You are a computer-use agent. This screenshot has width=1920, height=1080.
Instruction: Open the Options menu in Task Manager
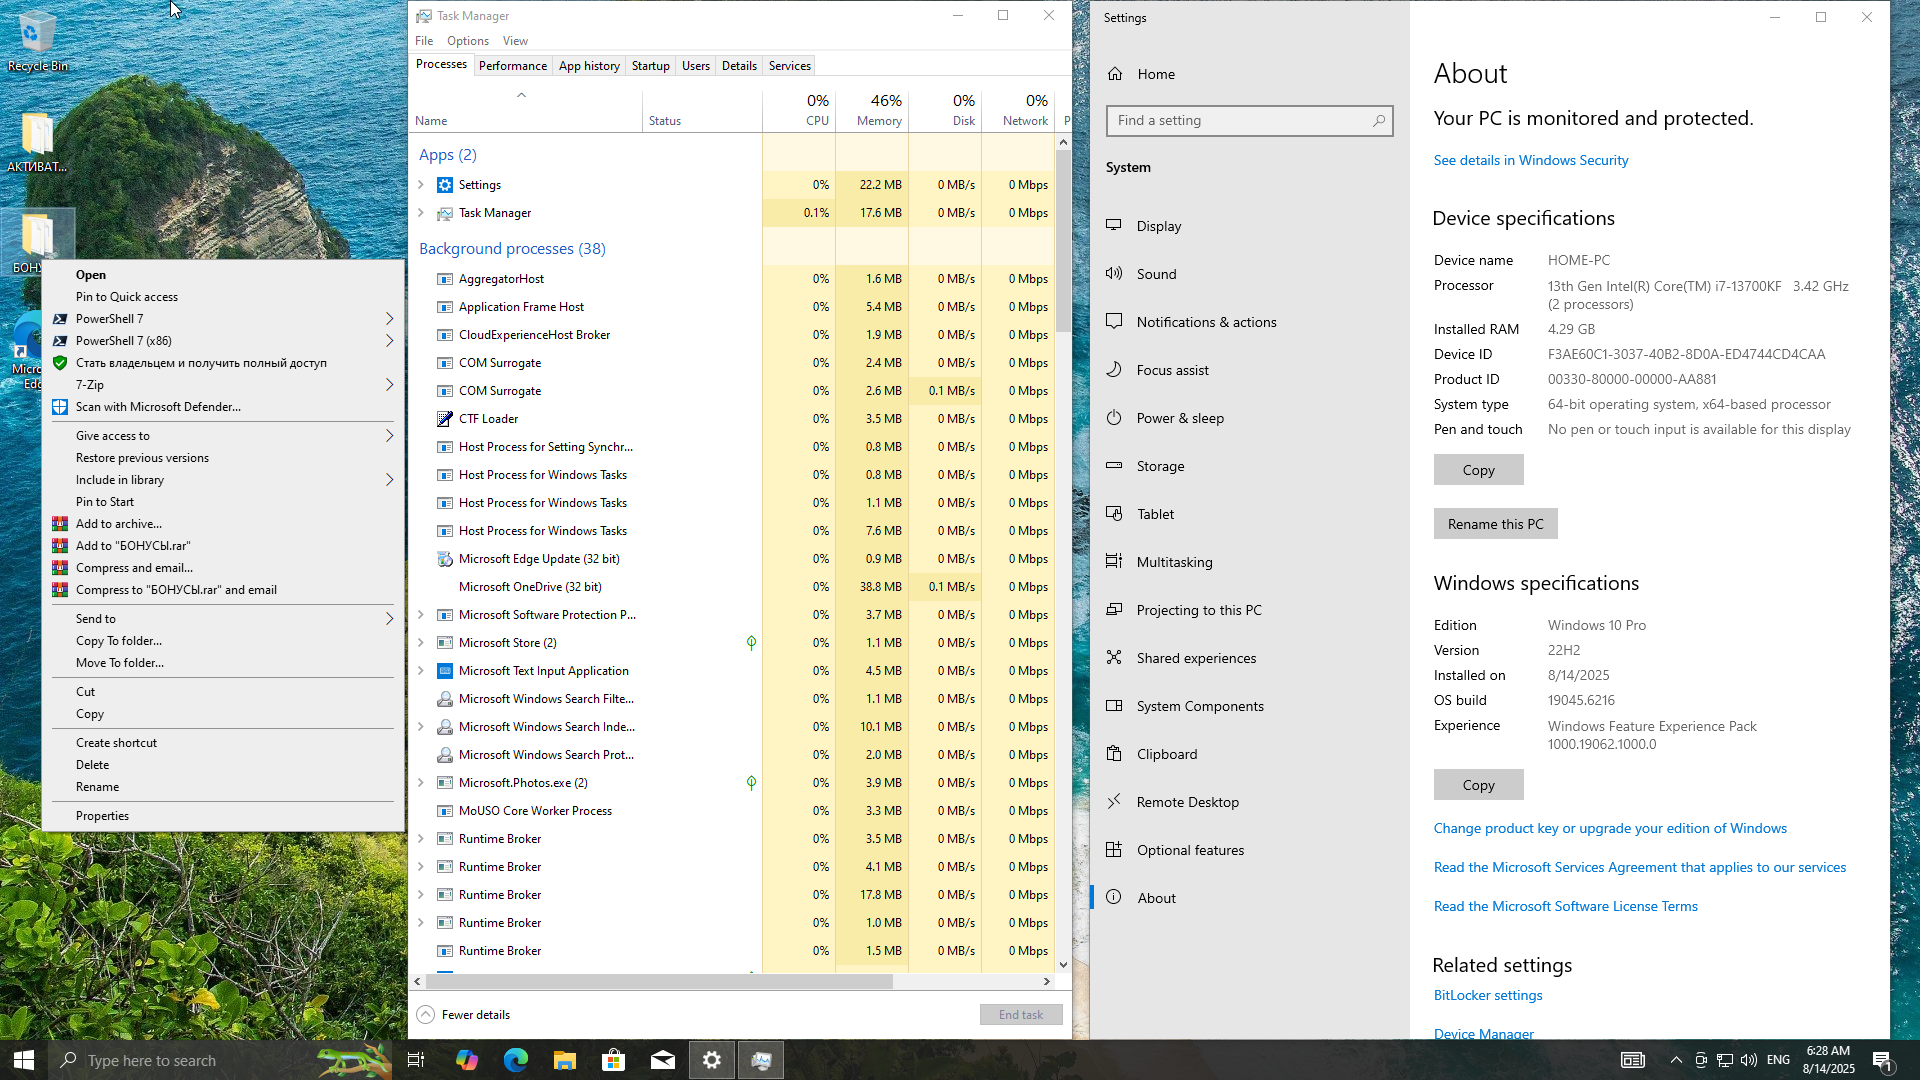[468, 41]
